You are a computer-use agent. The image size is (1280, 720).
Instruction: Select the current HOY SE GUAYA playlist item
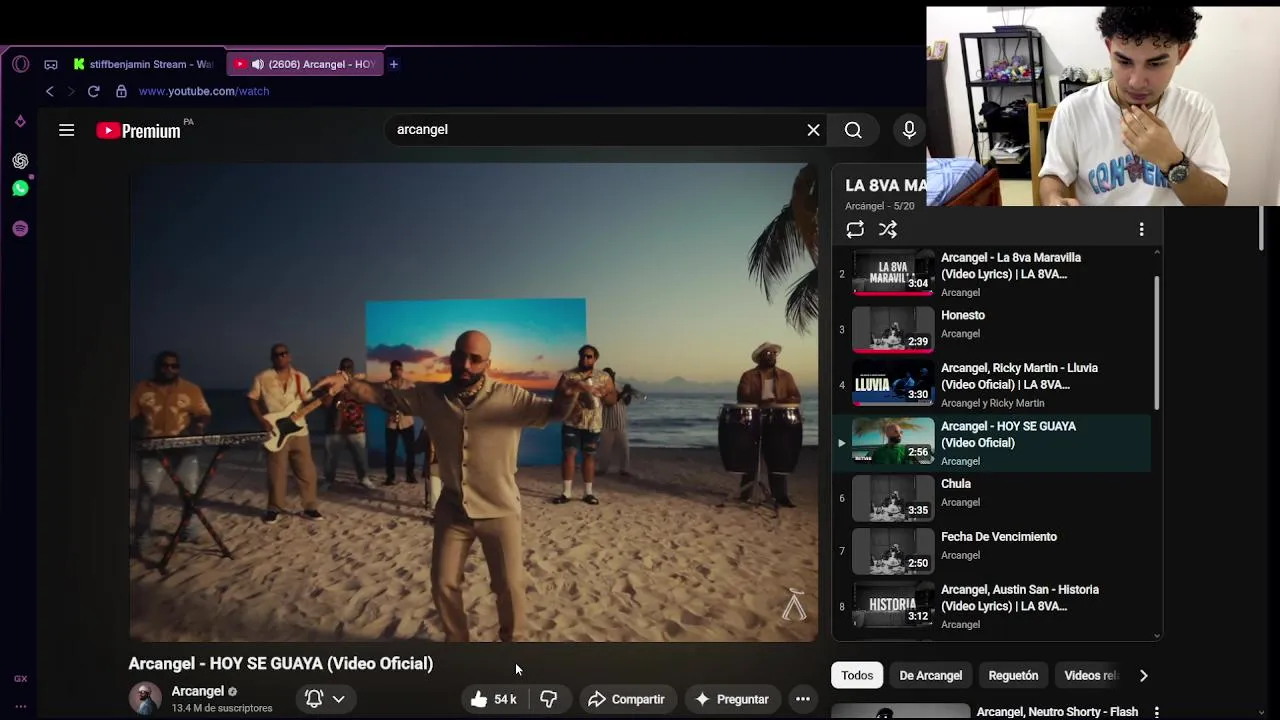tap(992, 442)
